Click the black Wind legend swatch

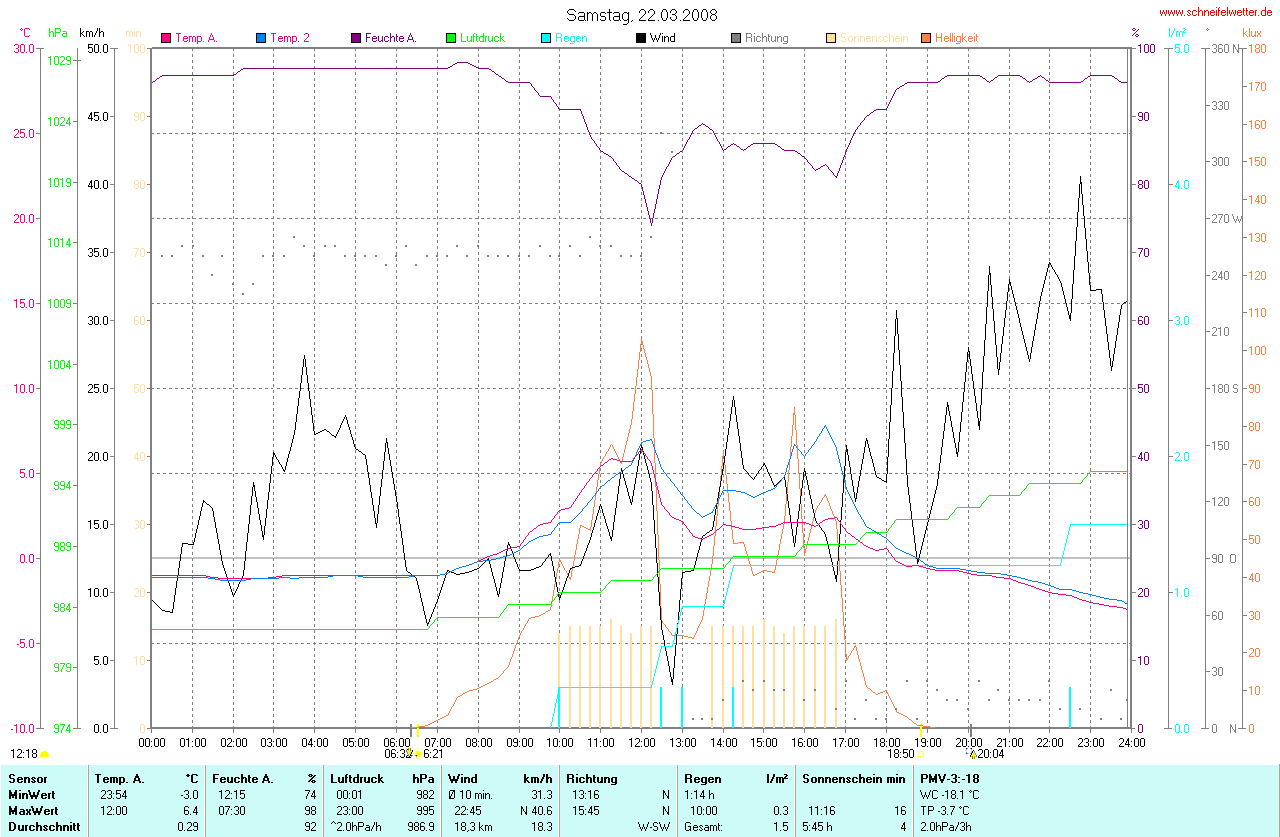click(641, 38)
